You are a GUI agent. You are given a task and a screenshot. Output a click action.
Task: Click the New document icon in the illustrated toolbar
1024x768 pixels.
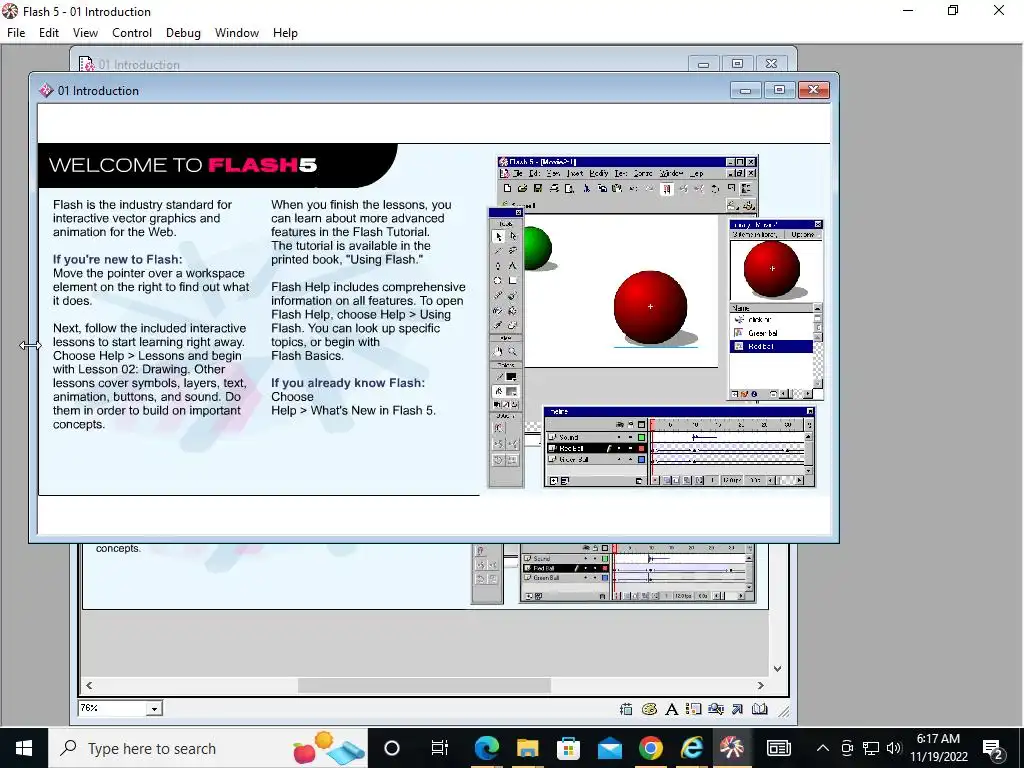507,189
